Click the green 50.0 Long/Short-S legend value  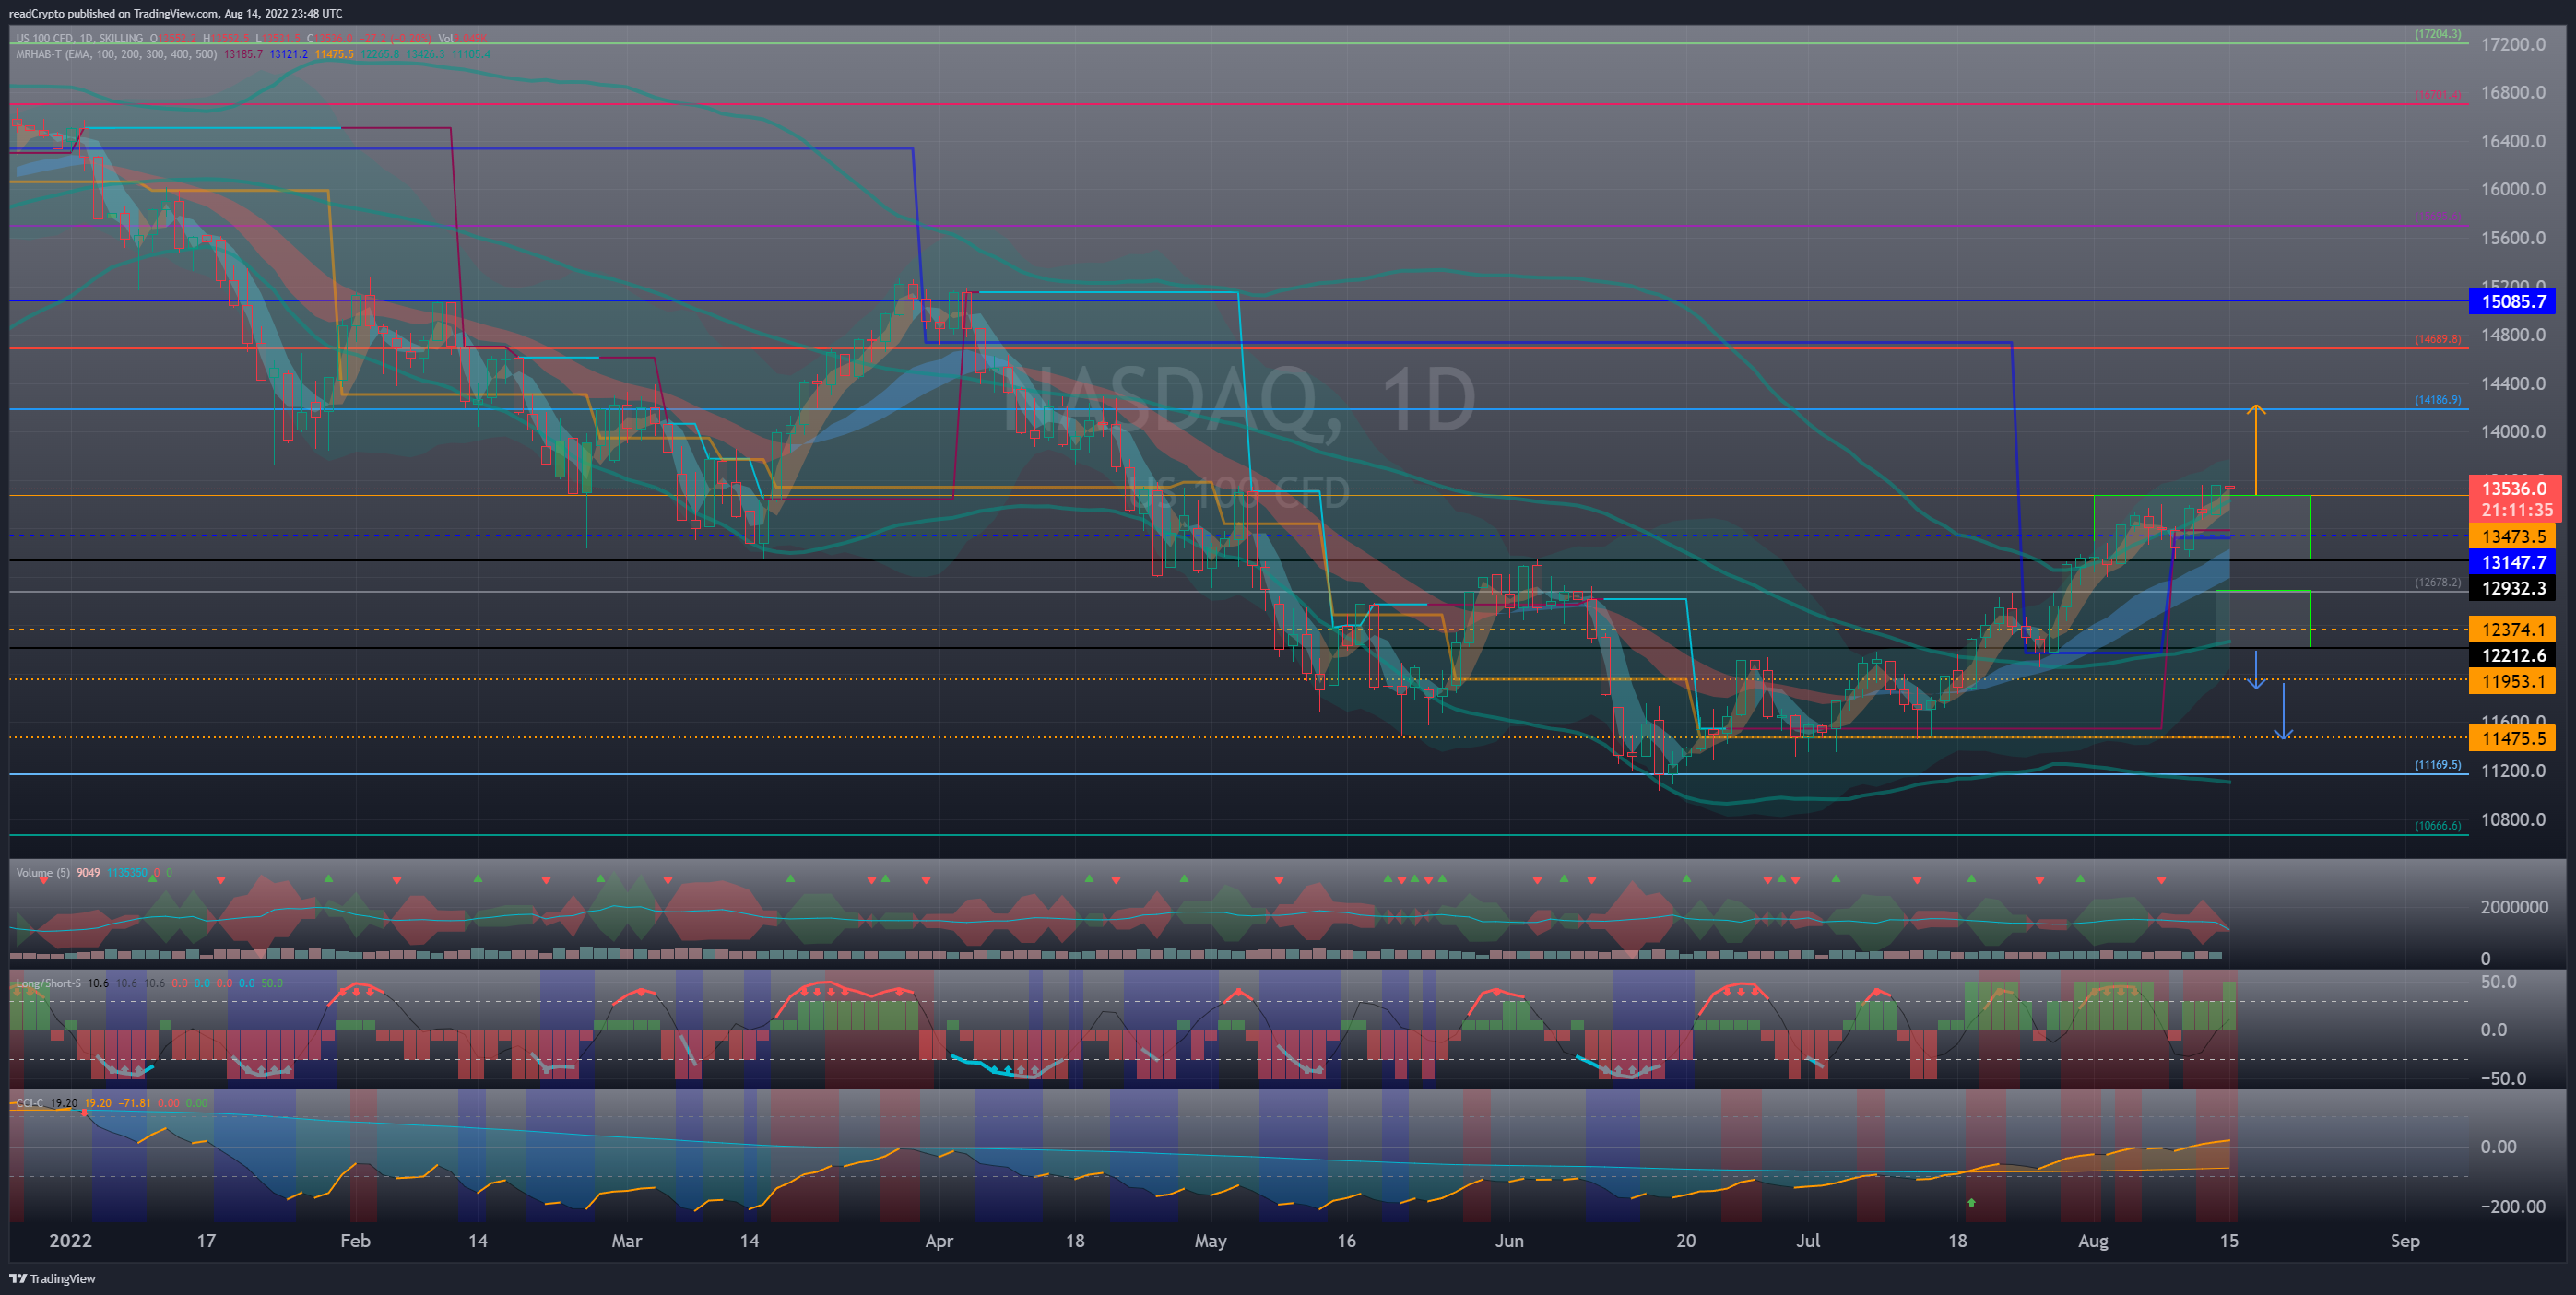(x=272, y=983)
